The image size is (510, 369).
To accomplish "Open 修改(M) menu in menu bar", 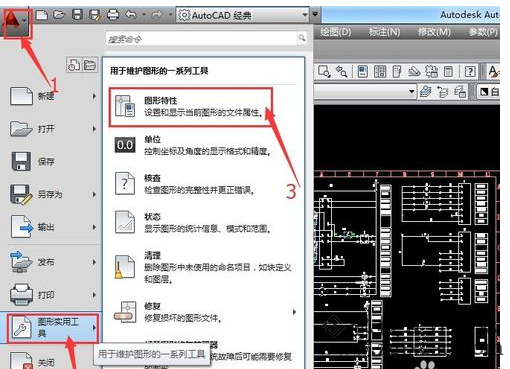I will coord(434,32).
